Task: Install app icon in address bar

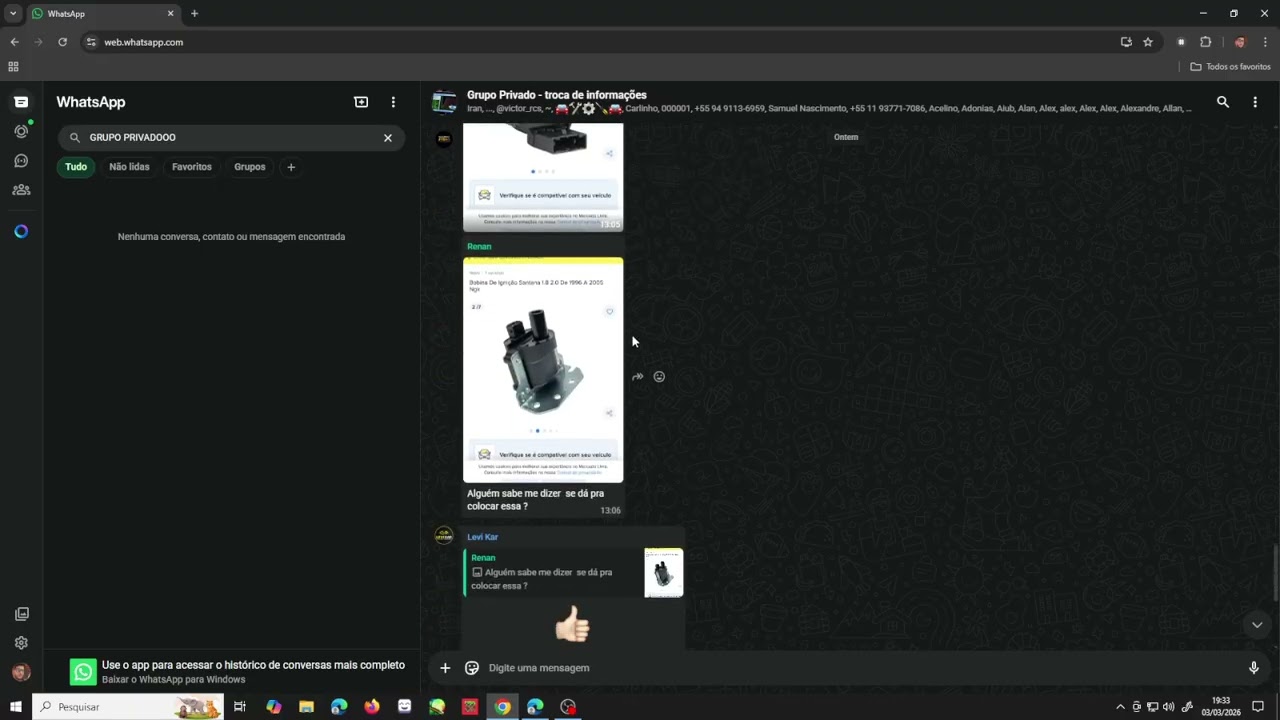Action: [1126, 42]
